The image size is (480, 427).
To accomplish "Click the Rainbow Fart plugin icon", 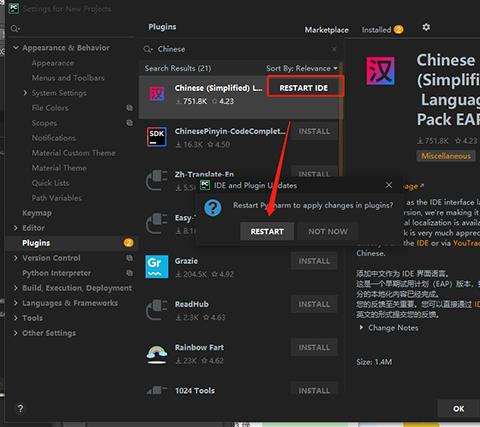I will tap(157, 354).
